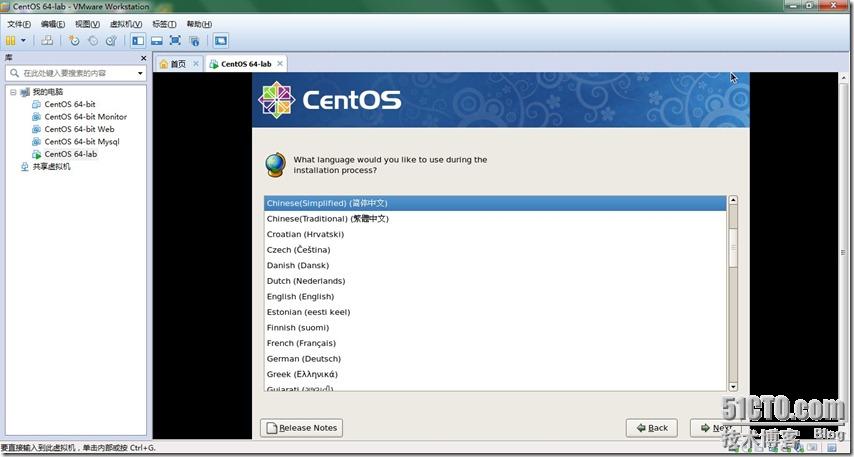The width and height of the screenshot is (854, 457).
Task: Open the 标签(T) menu
Action: pyautogui.click(x=164, y=24)
